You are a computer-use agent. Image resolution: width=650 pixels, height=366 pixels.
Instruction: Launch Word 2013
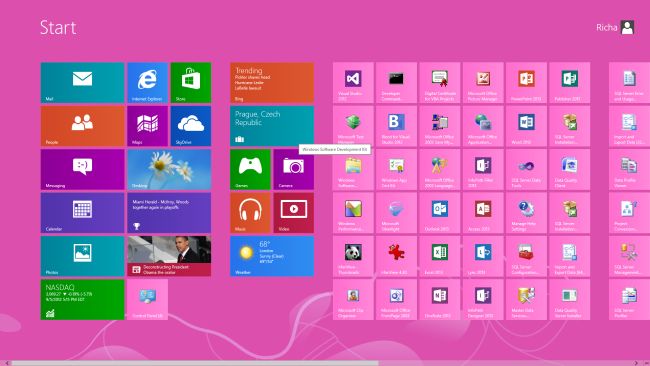(x=526, y=126)
